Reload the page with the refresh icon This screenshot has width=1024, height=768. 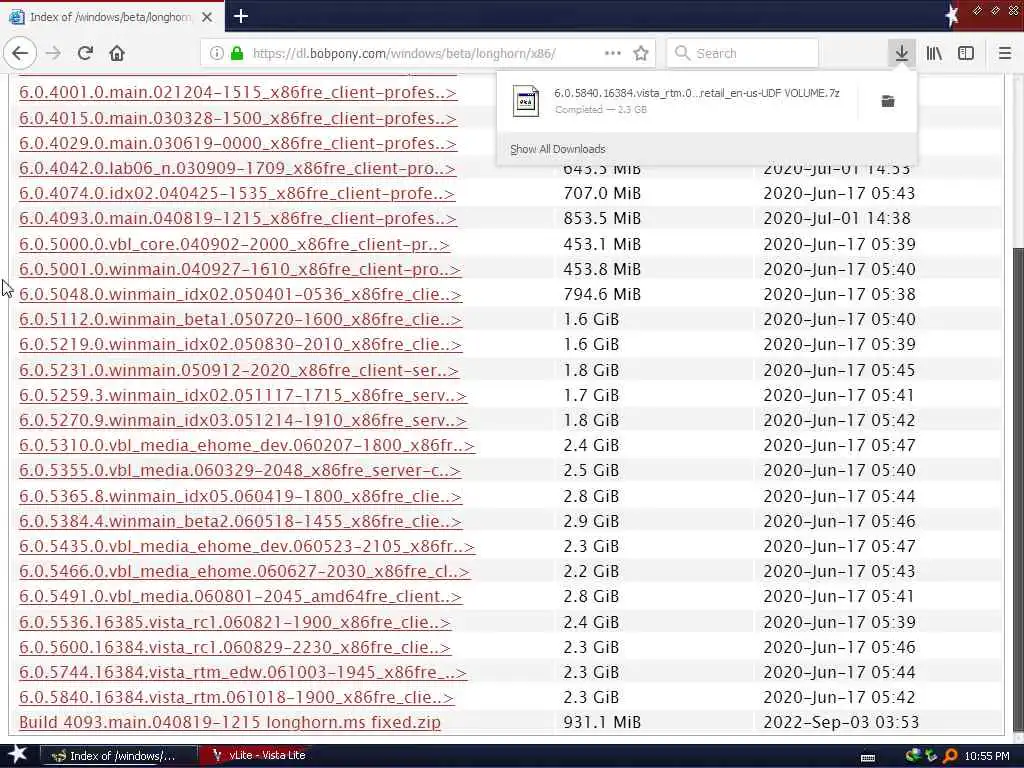(x=85, y=53)
